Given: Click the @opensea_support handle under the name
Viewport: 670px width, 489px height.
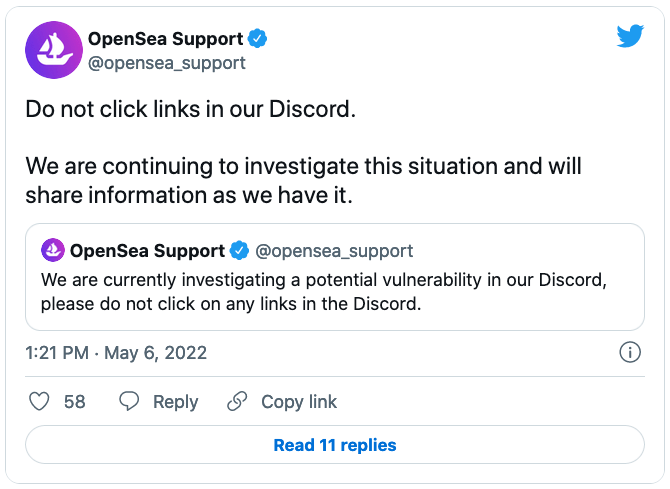Looking at the screenshot, I should (167, 63).
